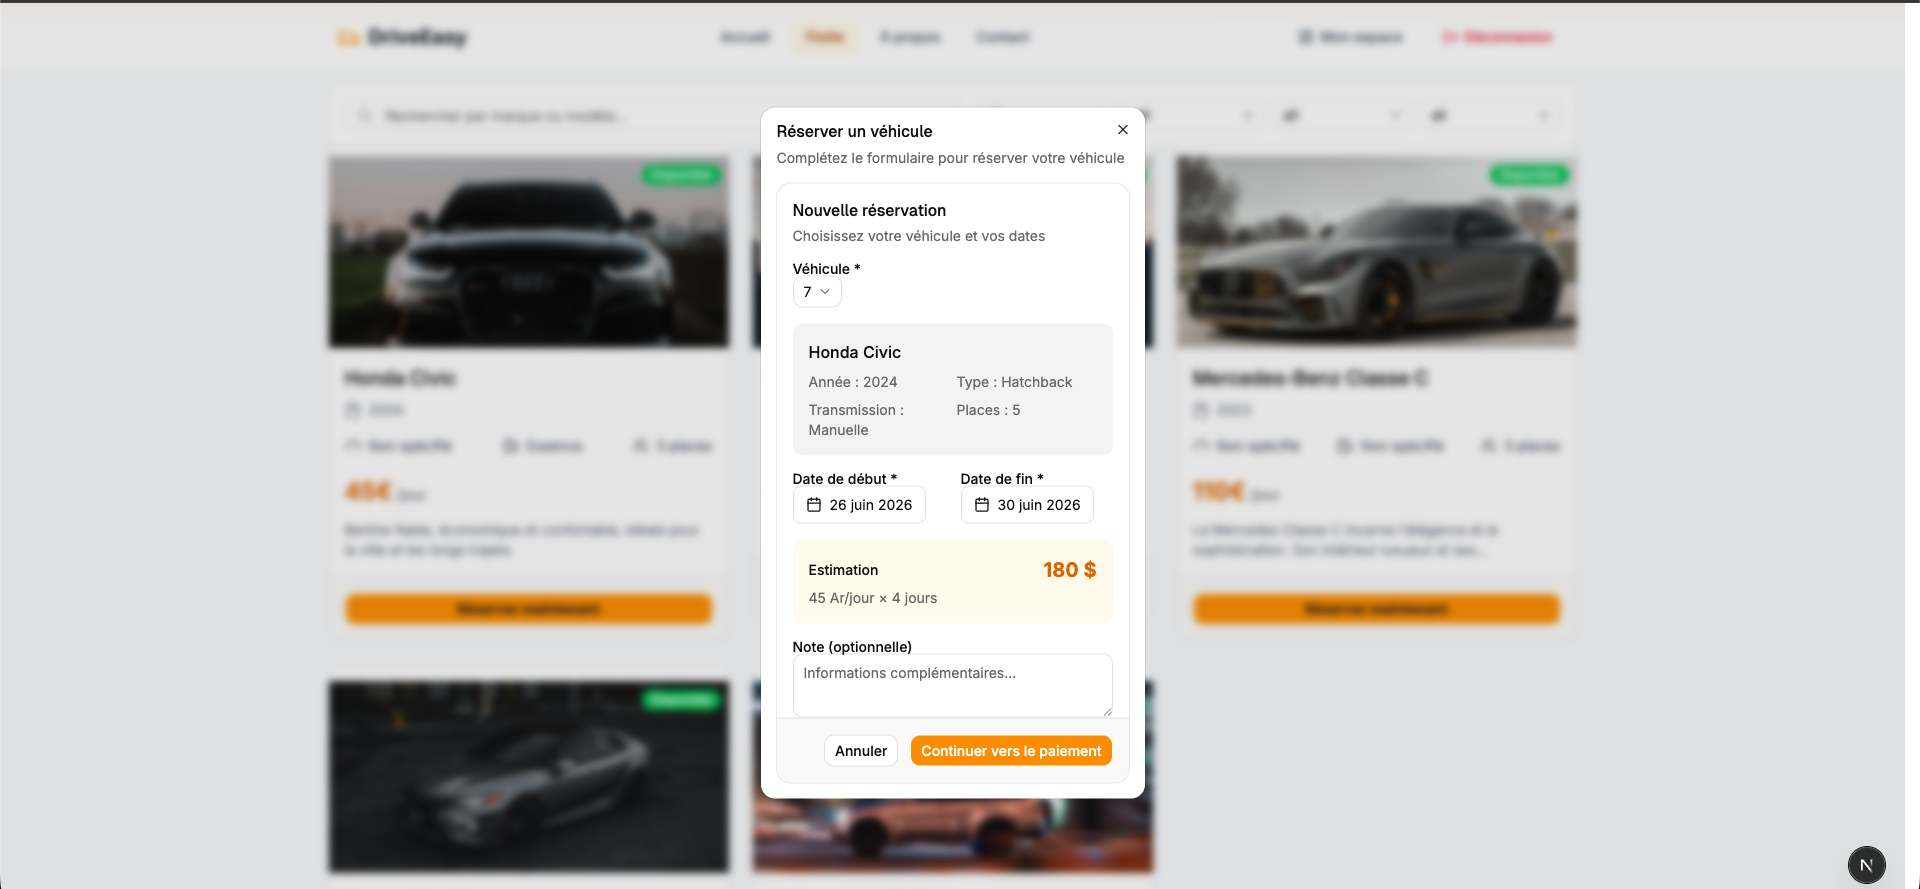Click the calendar icon in end date
Screen dimensions: 1920x889
click(x=982, y=505)
